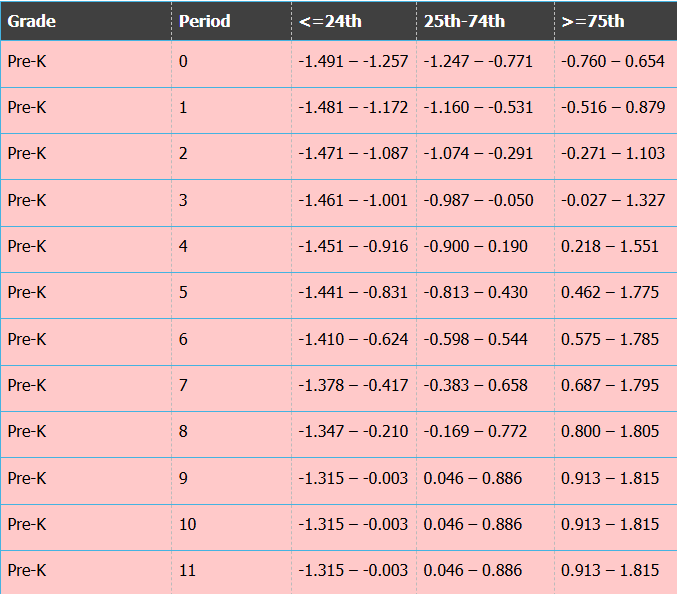Select the Period 7 cell
Screen dimensions: 677x594
coord(183,385)
